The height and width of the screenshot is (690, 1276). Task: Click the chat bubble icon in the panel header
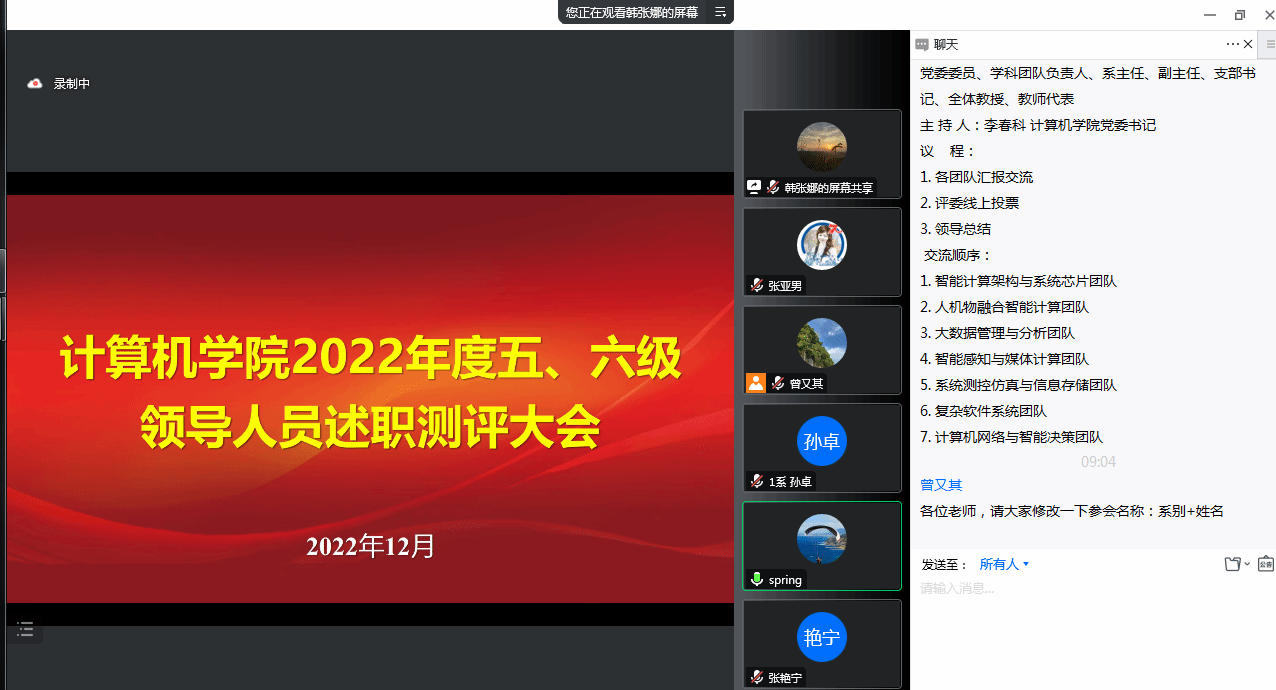[x=921, y=45]
